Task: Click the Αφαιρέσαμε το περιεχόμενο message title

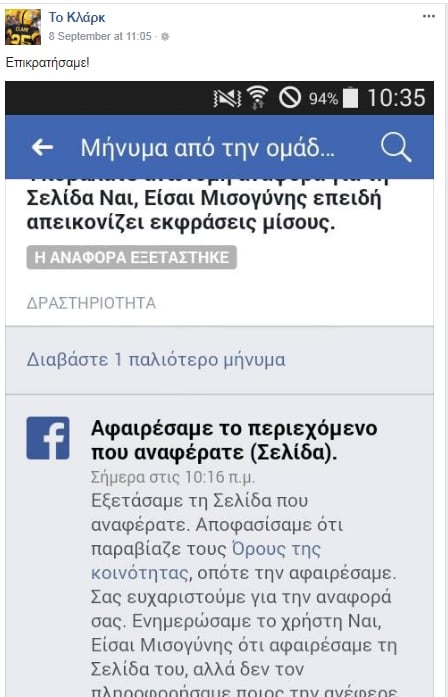Action: click(x=234, y=441)
